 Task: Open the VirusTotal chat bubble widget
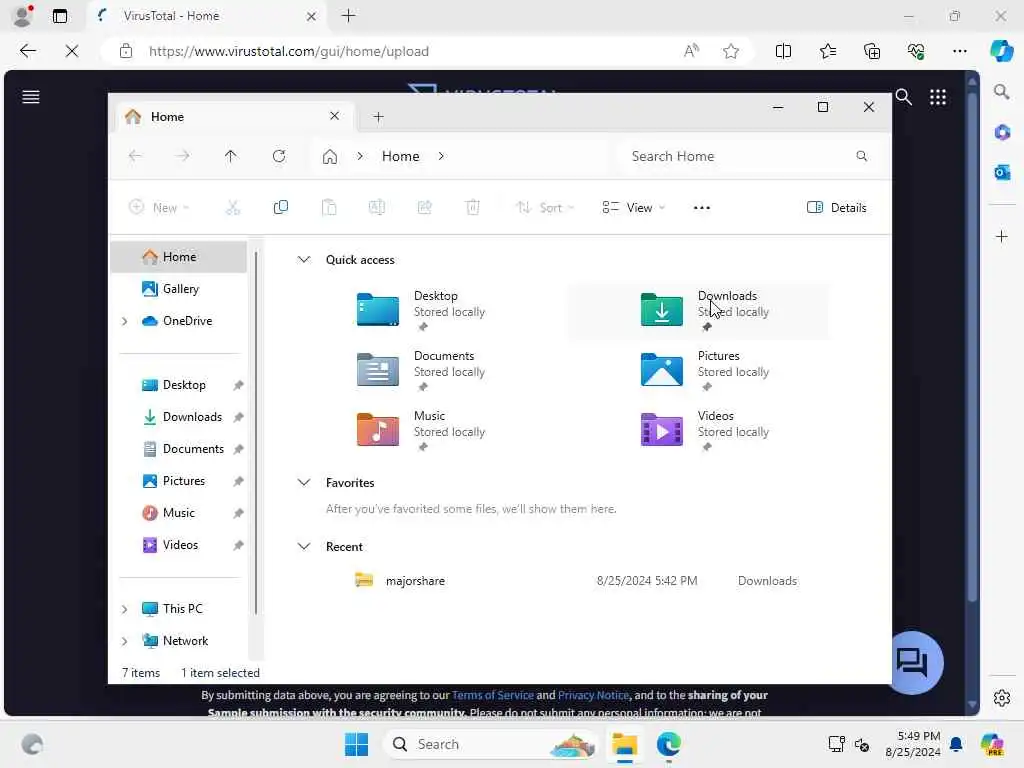(x=914, y=662)
